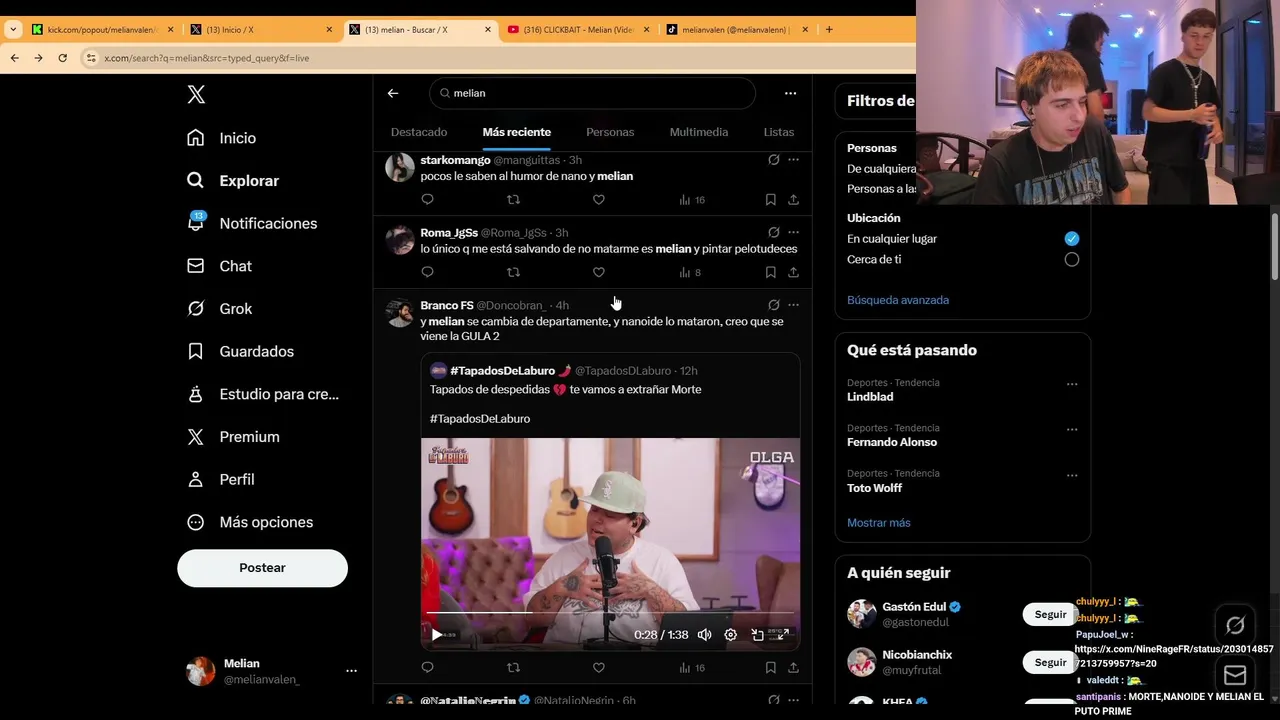Viewport: 1280px width, 720px height.
Task: Open the floating Grok button
Action: point(1235,626)
